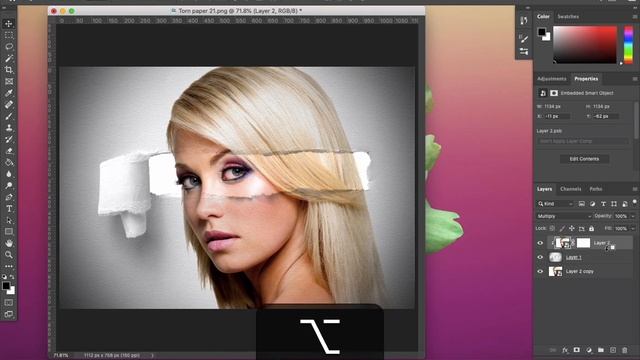
Task: Swap foreground and background colors arrow
Action: 12,277
